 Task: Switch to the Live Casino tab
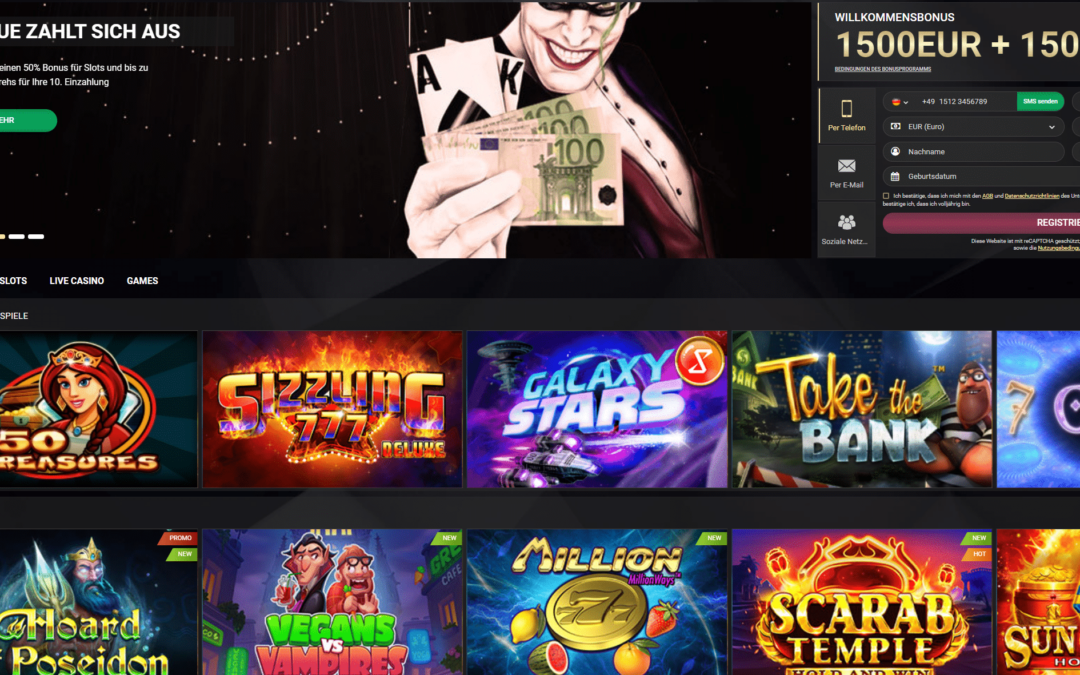coord(76,281)
